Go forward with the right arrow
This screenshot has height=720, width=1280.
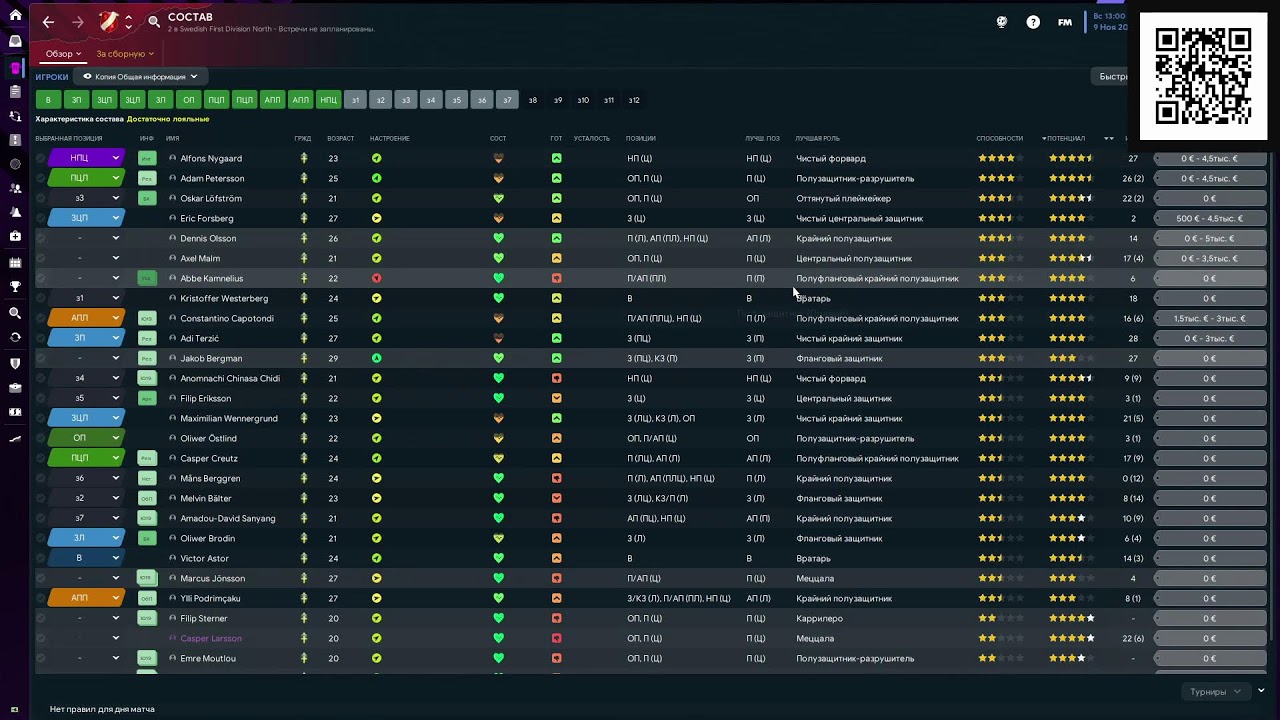78,22
